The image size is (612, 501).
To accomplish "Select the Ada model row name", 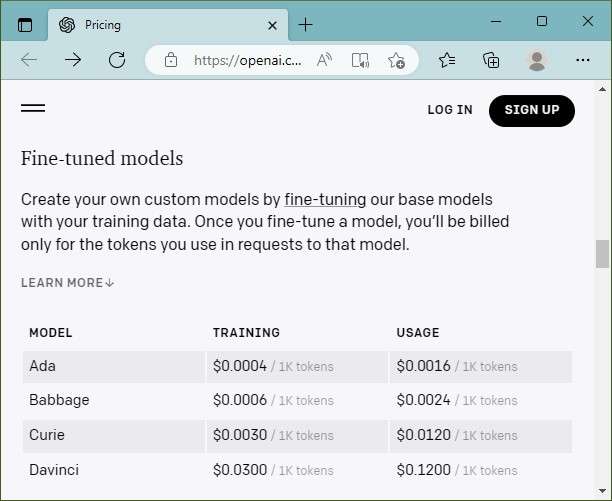I will point(43,366).
